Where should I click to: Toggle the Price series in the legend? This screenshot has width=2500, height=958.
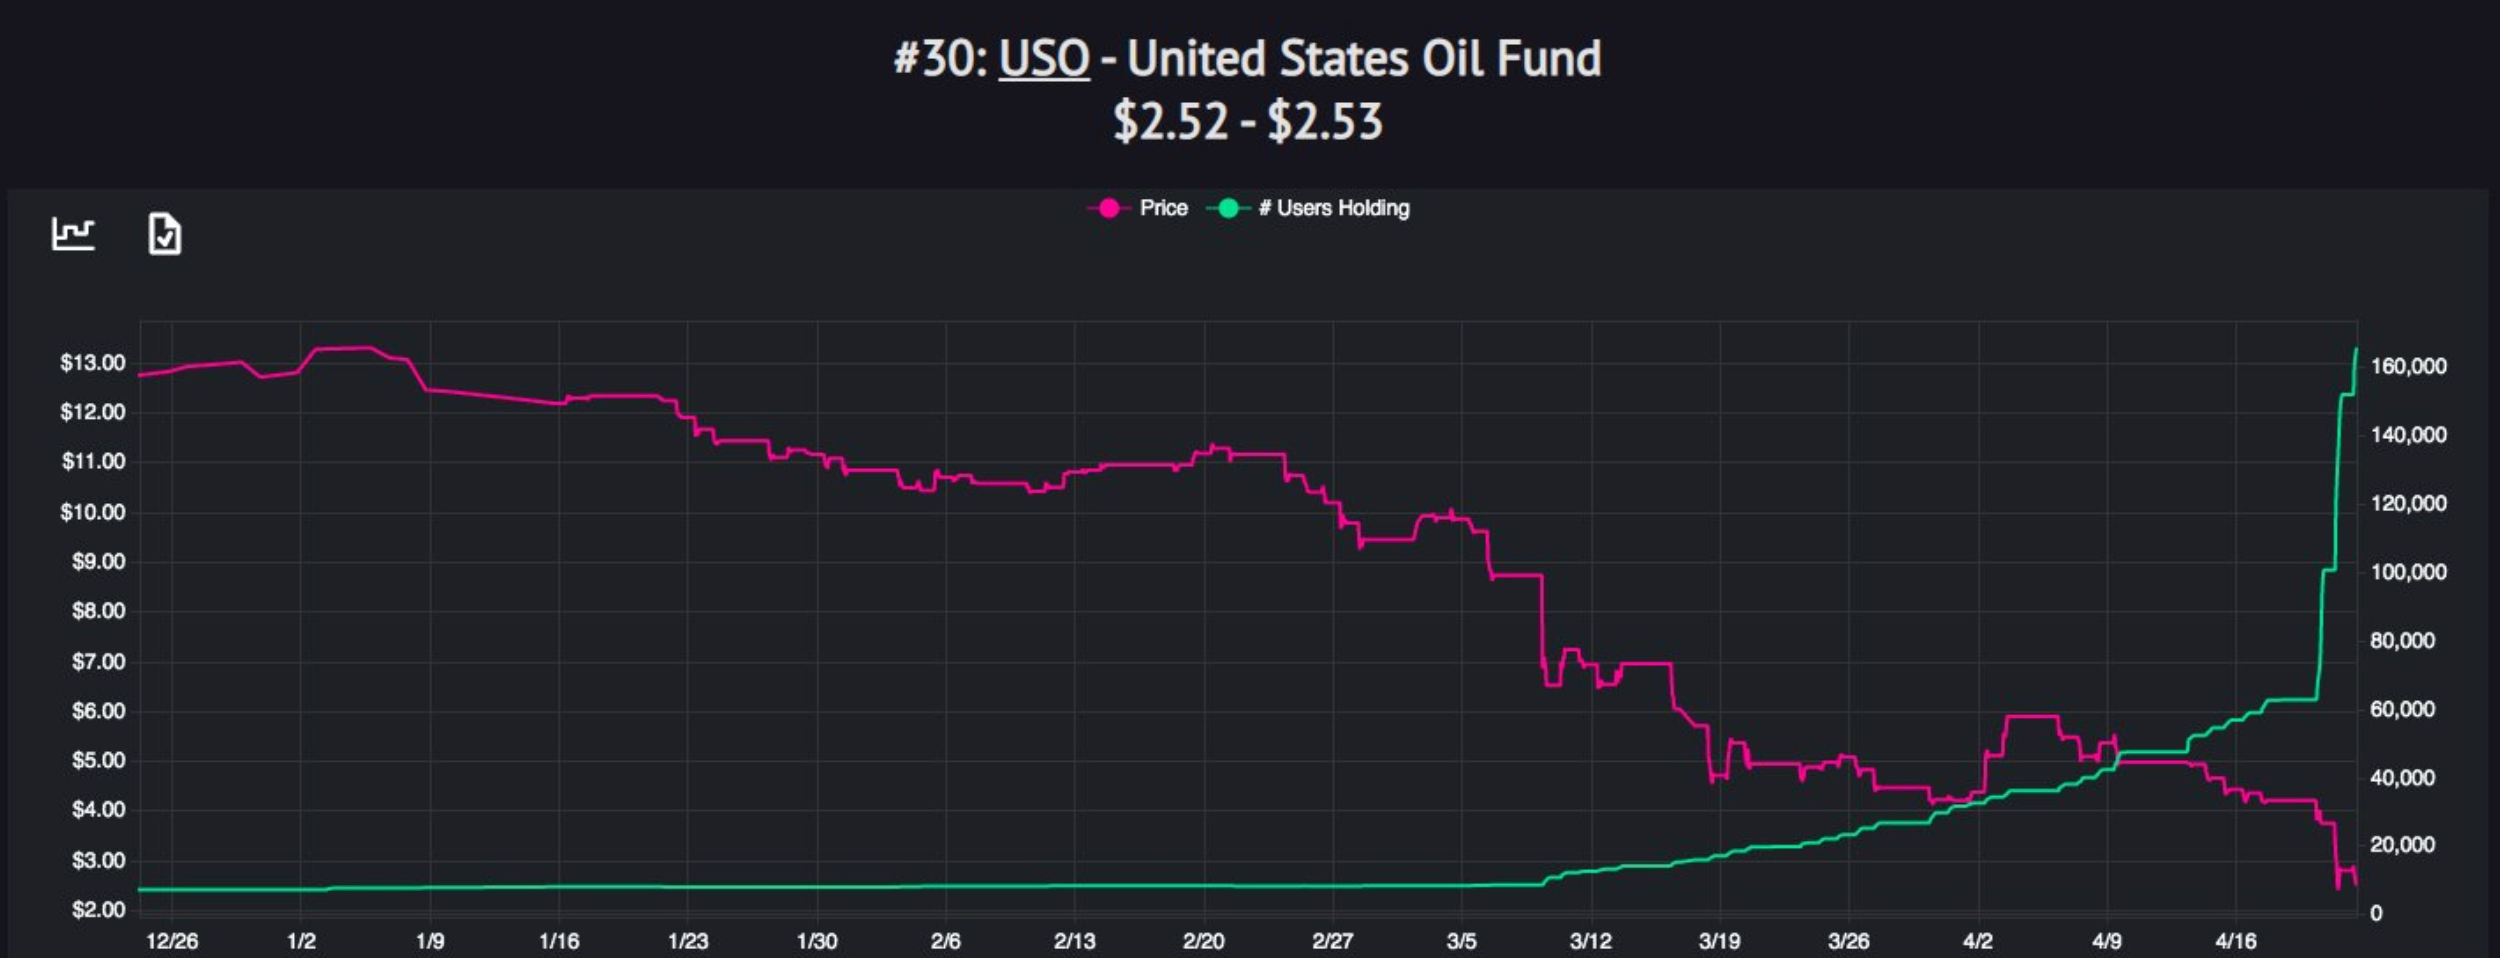(1163, 208)
